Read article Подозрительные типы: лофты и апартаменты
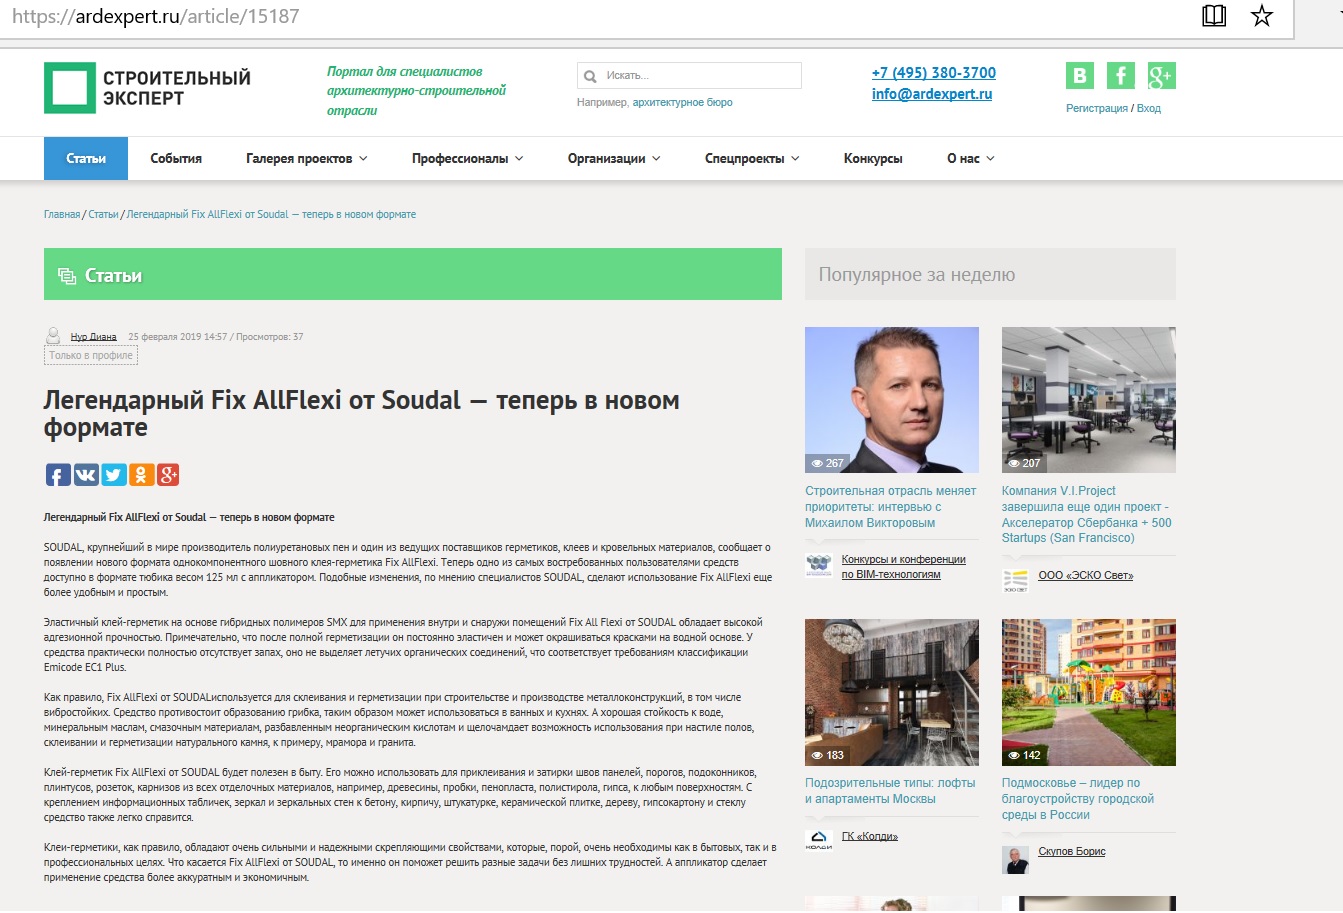The height and width of the screenshot is (913, 1343). pos(890,791)
